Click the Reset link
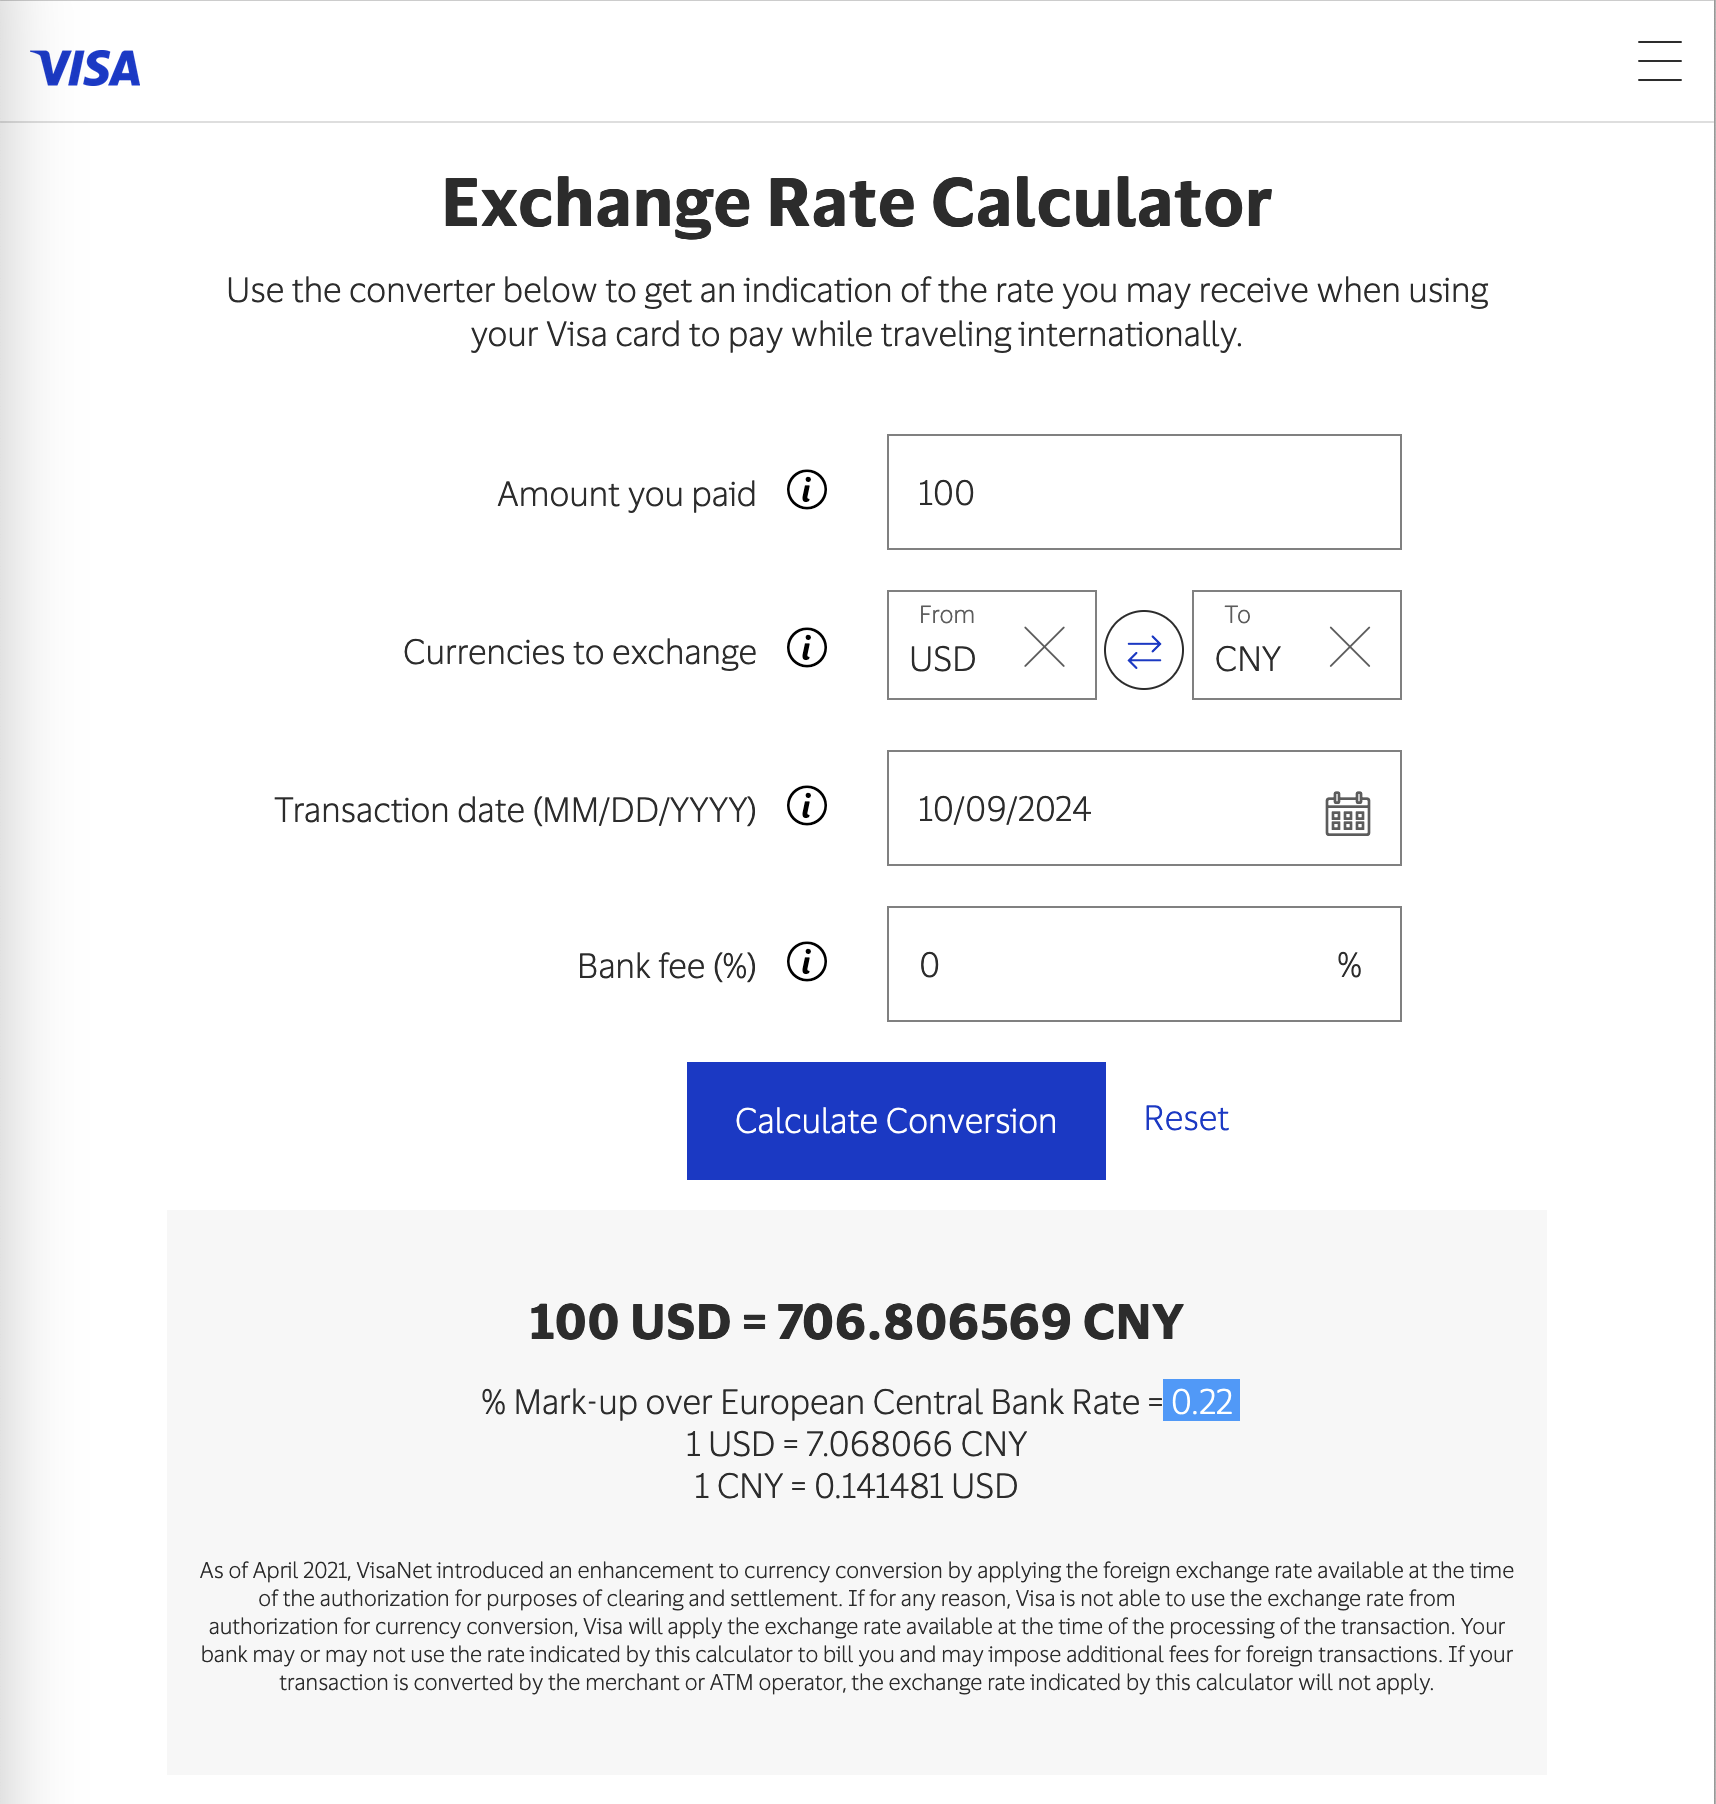The image size is (1716, 1804). click(x=1186, y=1118)
